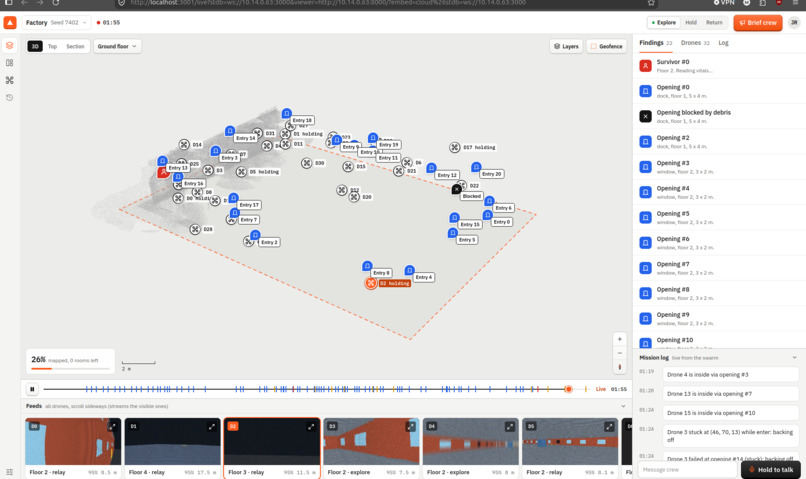806x479 pixels.
Task: Select the black Opening blocked by debris icon
Action: [645, 116]
